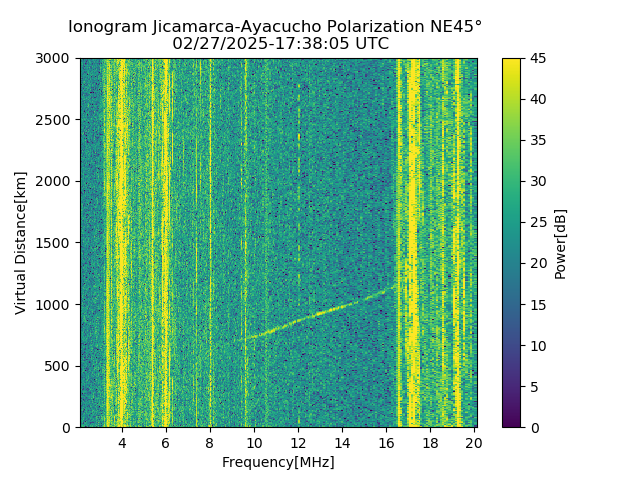Click the 30 label on the colorbar
640x480 pixels.
click(538, 181)
